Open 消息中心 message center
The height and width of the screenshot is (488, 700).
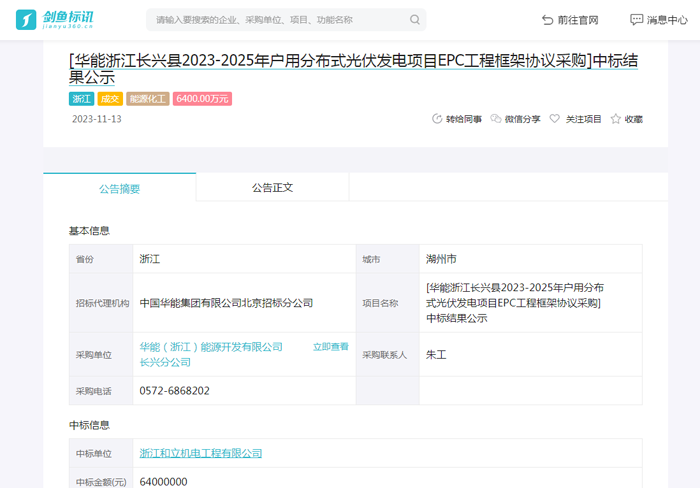tap(667, 20)
